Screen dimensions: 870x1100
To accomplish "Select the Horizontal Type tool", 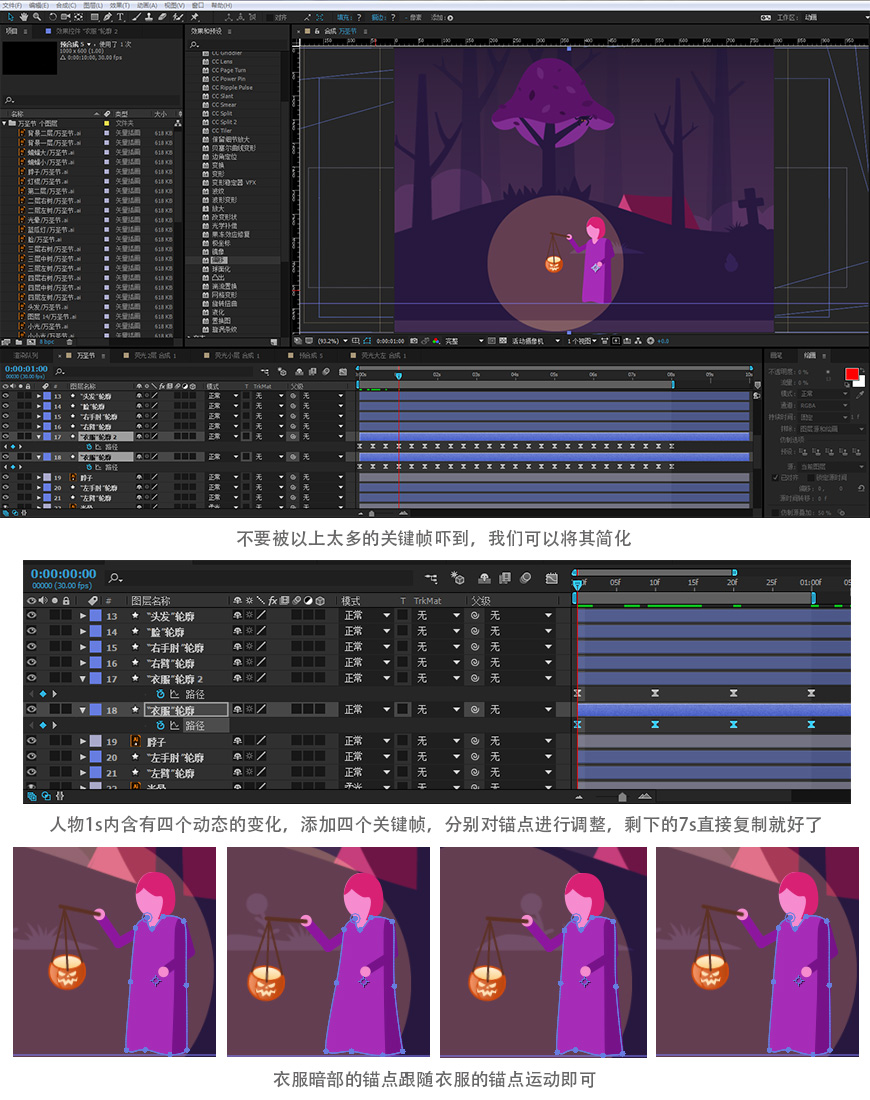I will [x=121, y=17].
